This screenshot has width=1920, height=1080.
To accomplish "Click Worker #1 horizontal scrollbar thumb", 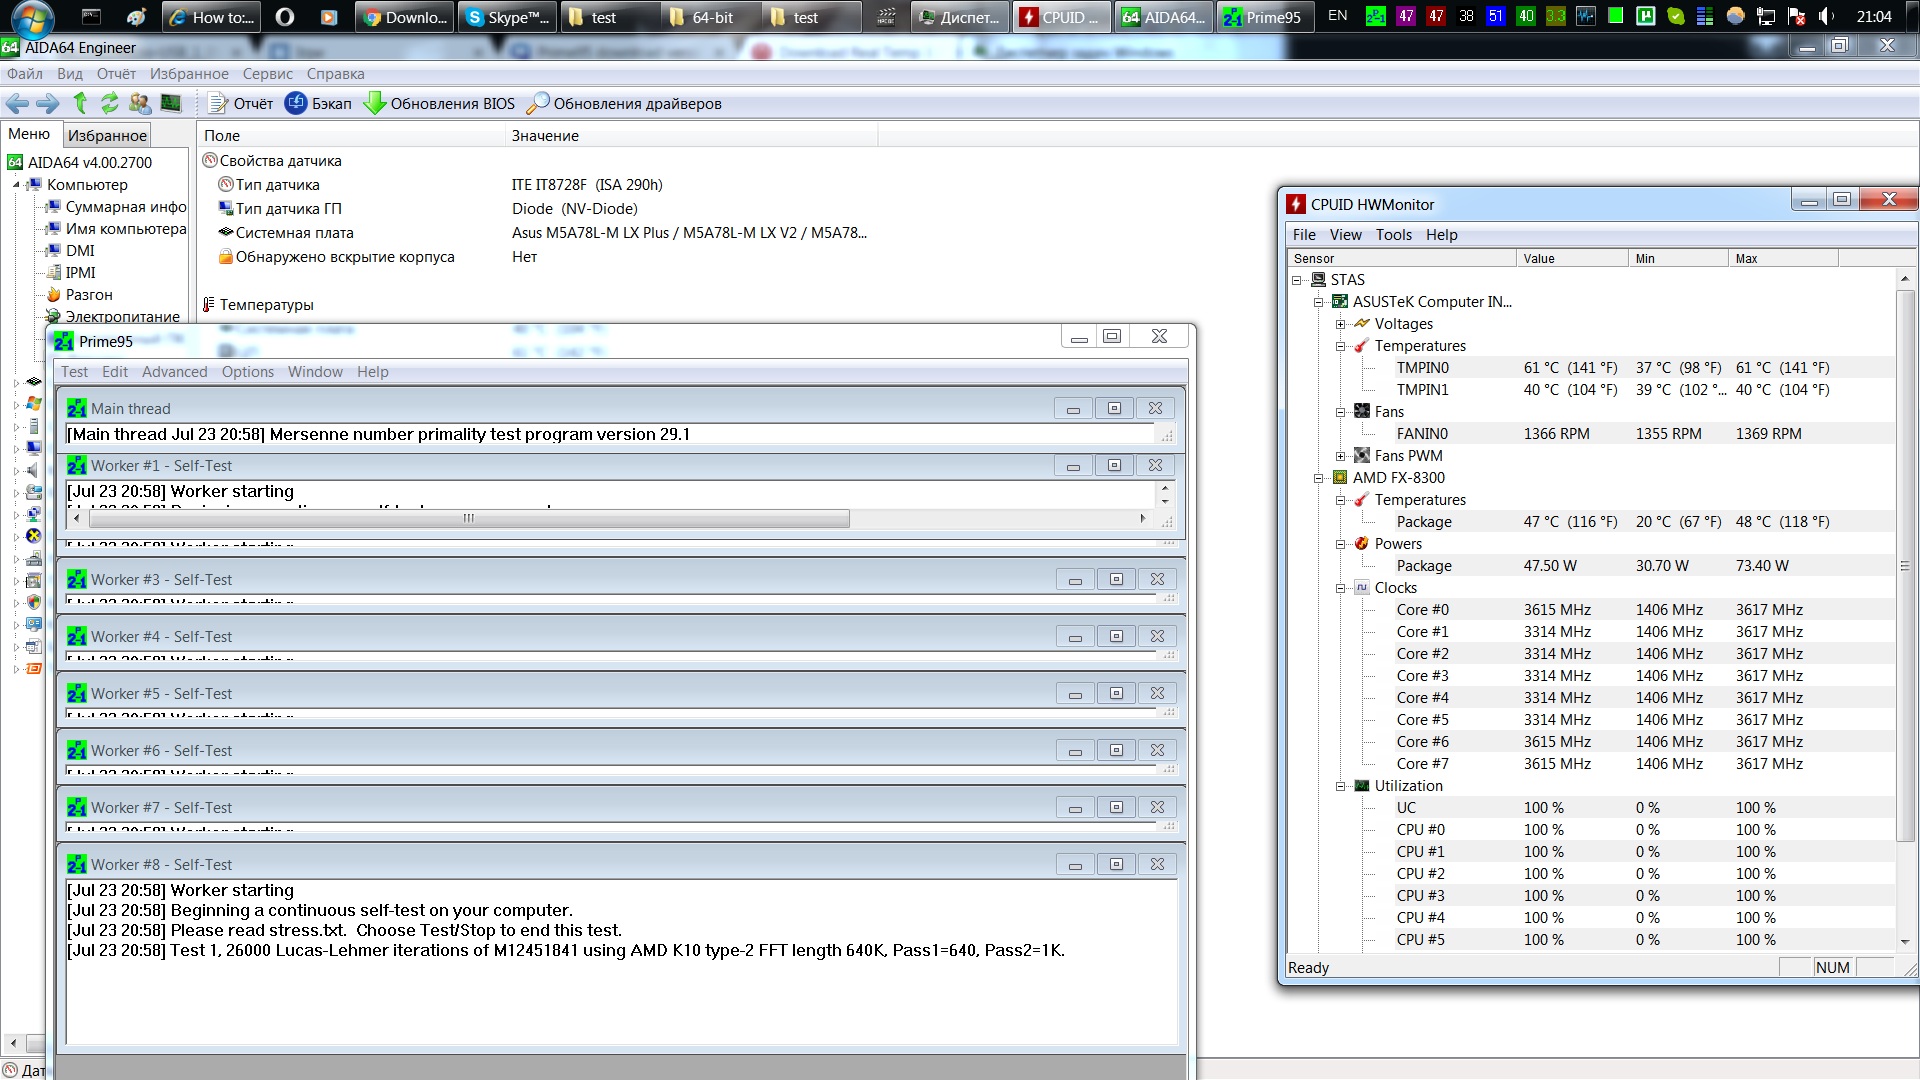I will pos(468,518).
